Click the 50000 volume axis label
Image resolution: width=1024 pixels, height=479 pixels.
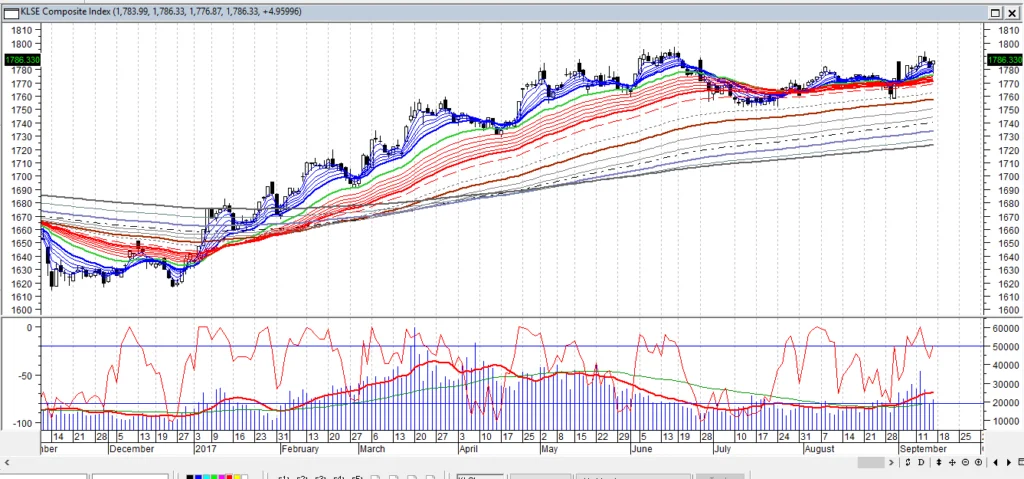(x=1008, y=346)
